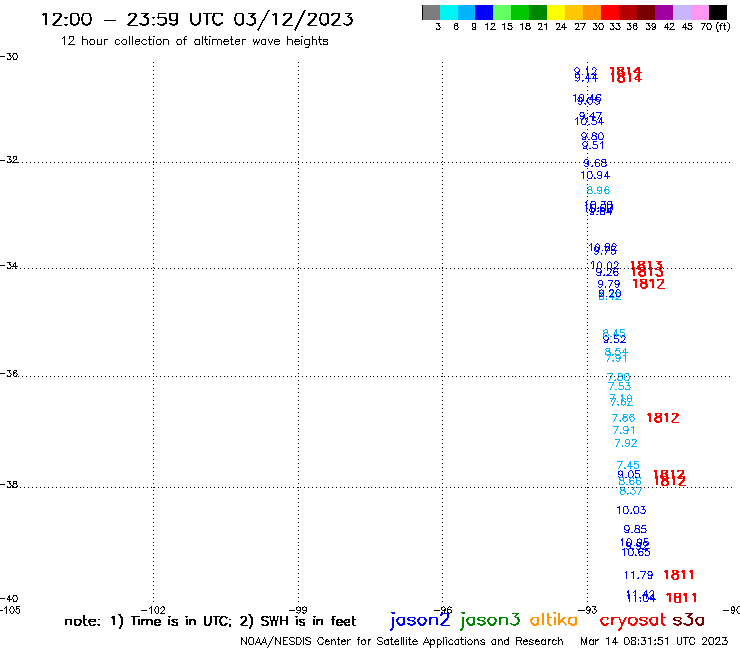Click the wave height value 9.85
740x650 pixels.
coord(635,529)
